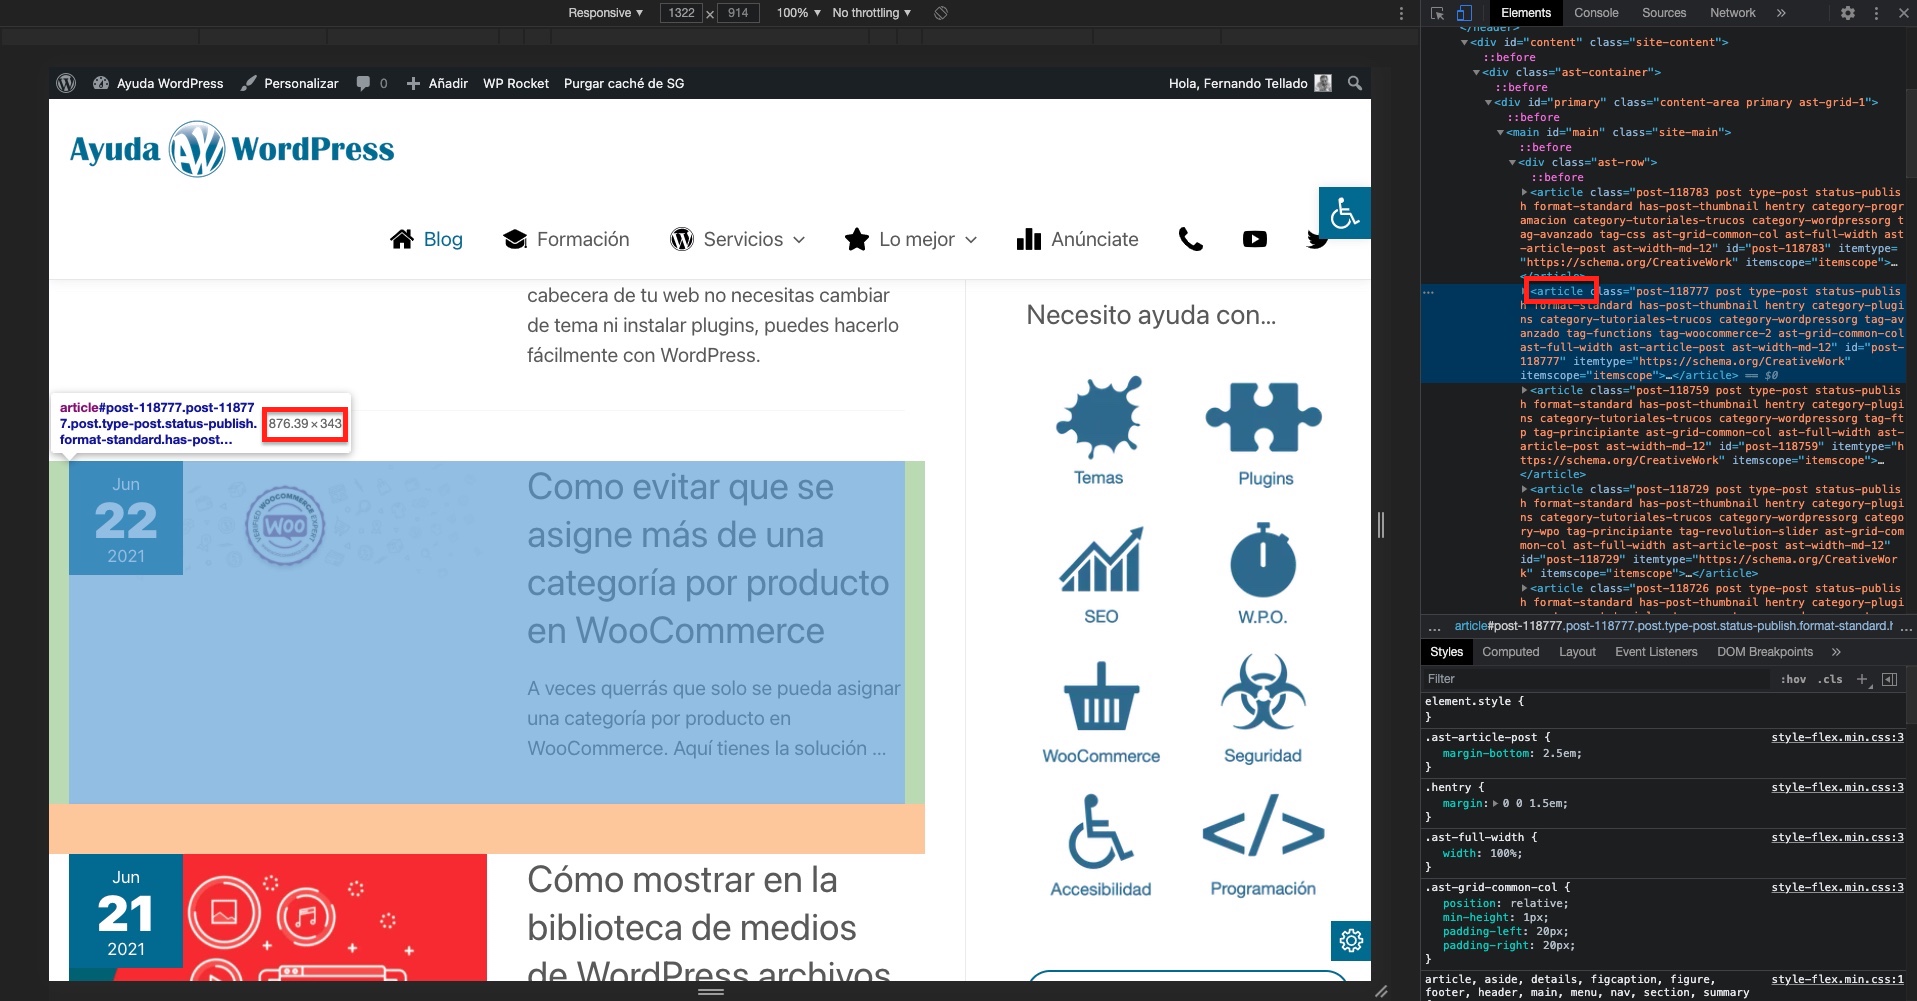Switch to the Computed tab in Styles panel
This screenshot has width=1917, height=1001.
pyautogui.click(x=1511, y=652)
